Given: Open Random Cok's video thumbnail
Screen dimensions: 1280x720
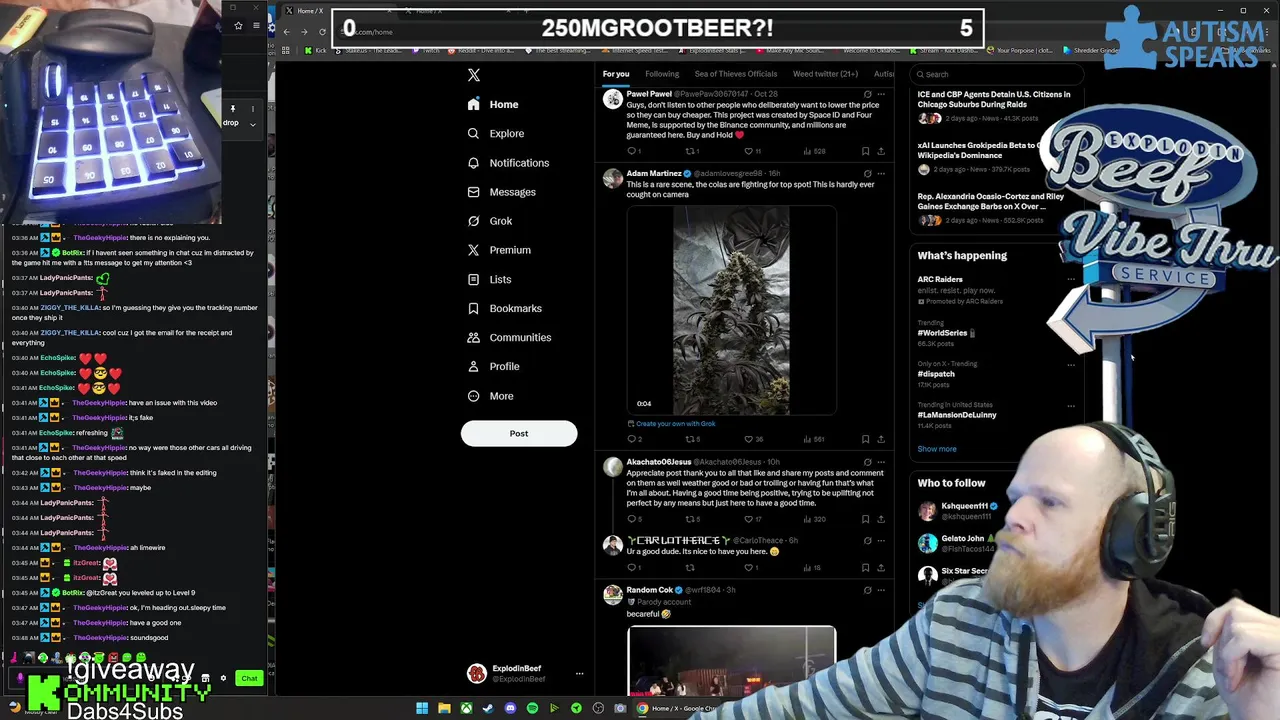Looking at the screenshot, I should pyautogui.click(x=731, y=661).
